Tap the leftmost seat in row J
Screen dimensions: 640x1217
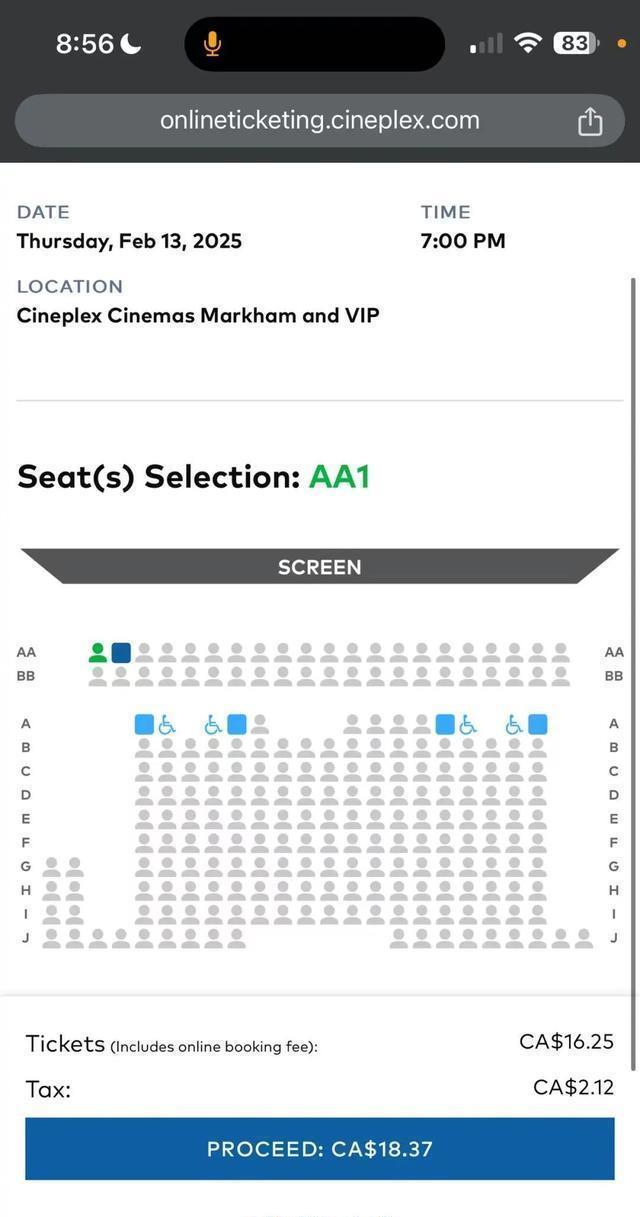pyautogui.click(x=51, y=938)
